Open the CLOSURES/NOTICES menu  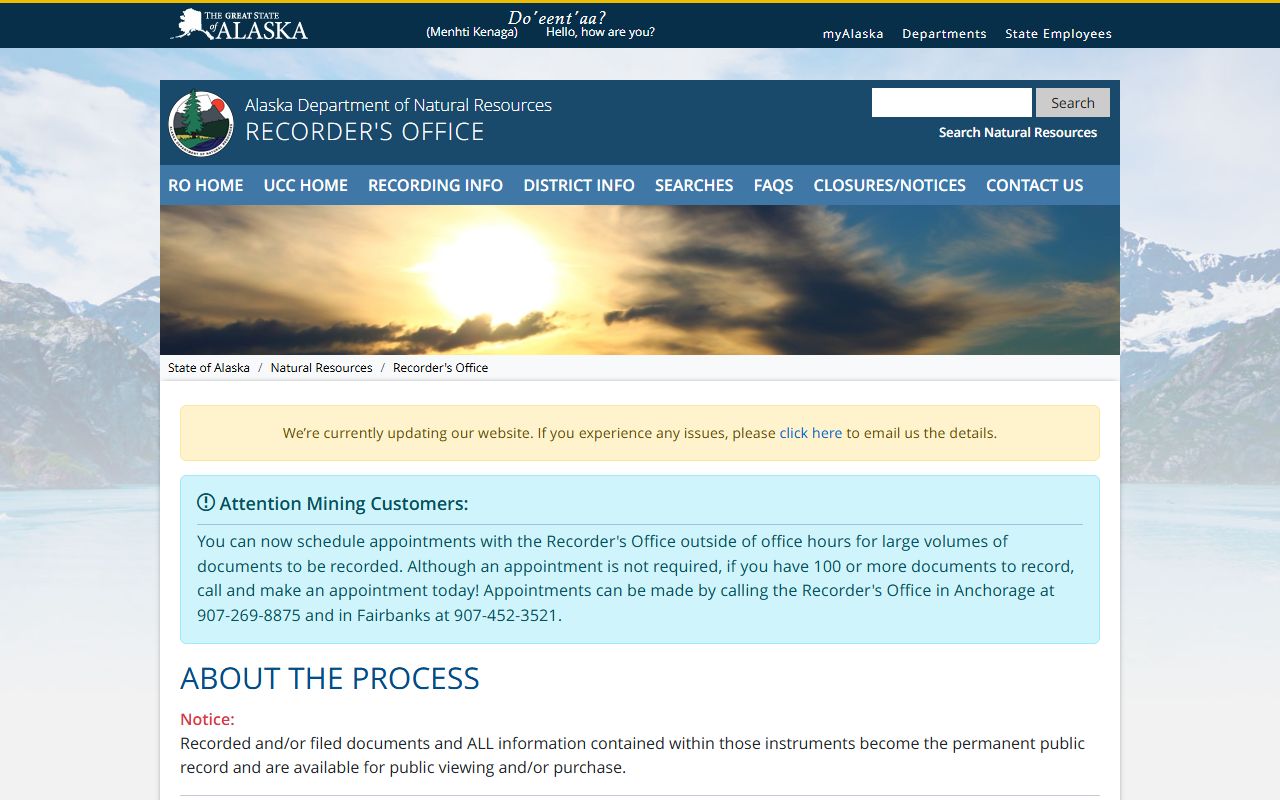(x=890, y=185)
